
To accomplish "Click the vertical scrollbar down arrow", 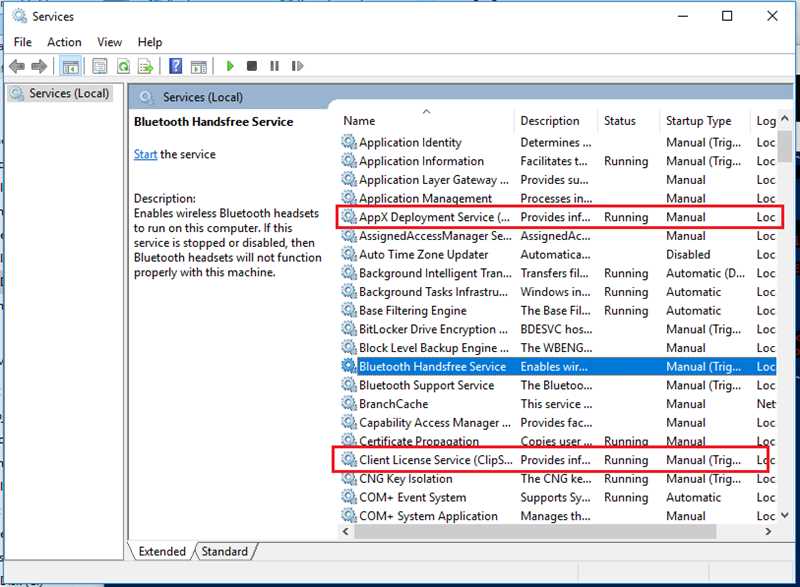I will click(785, 516).
